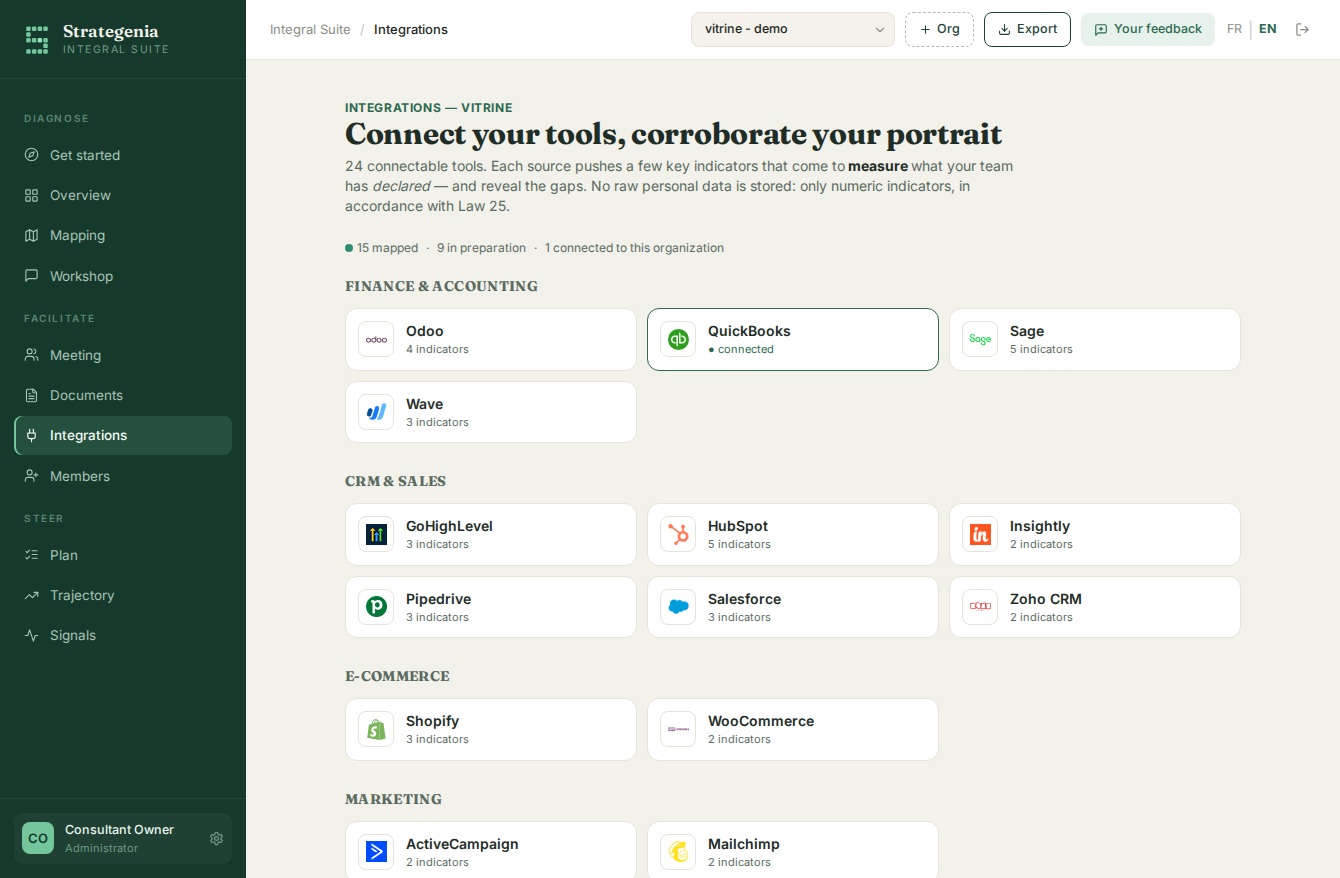
Task: Click the Overview grid icon
Action: [x=31, y=195]
